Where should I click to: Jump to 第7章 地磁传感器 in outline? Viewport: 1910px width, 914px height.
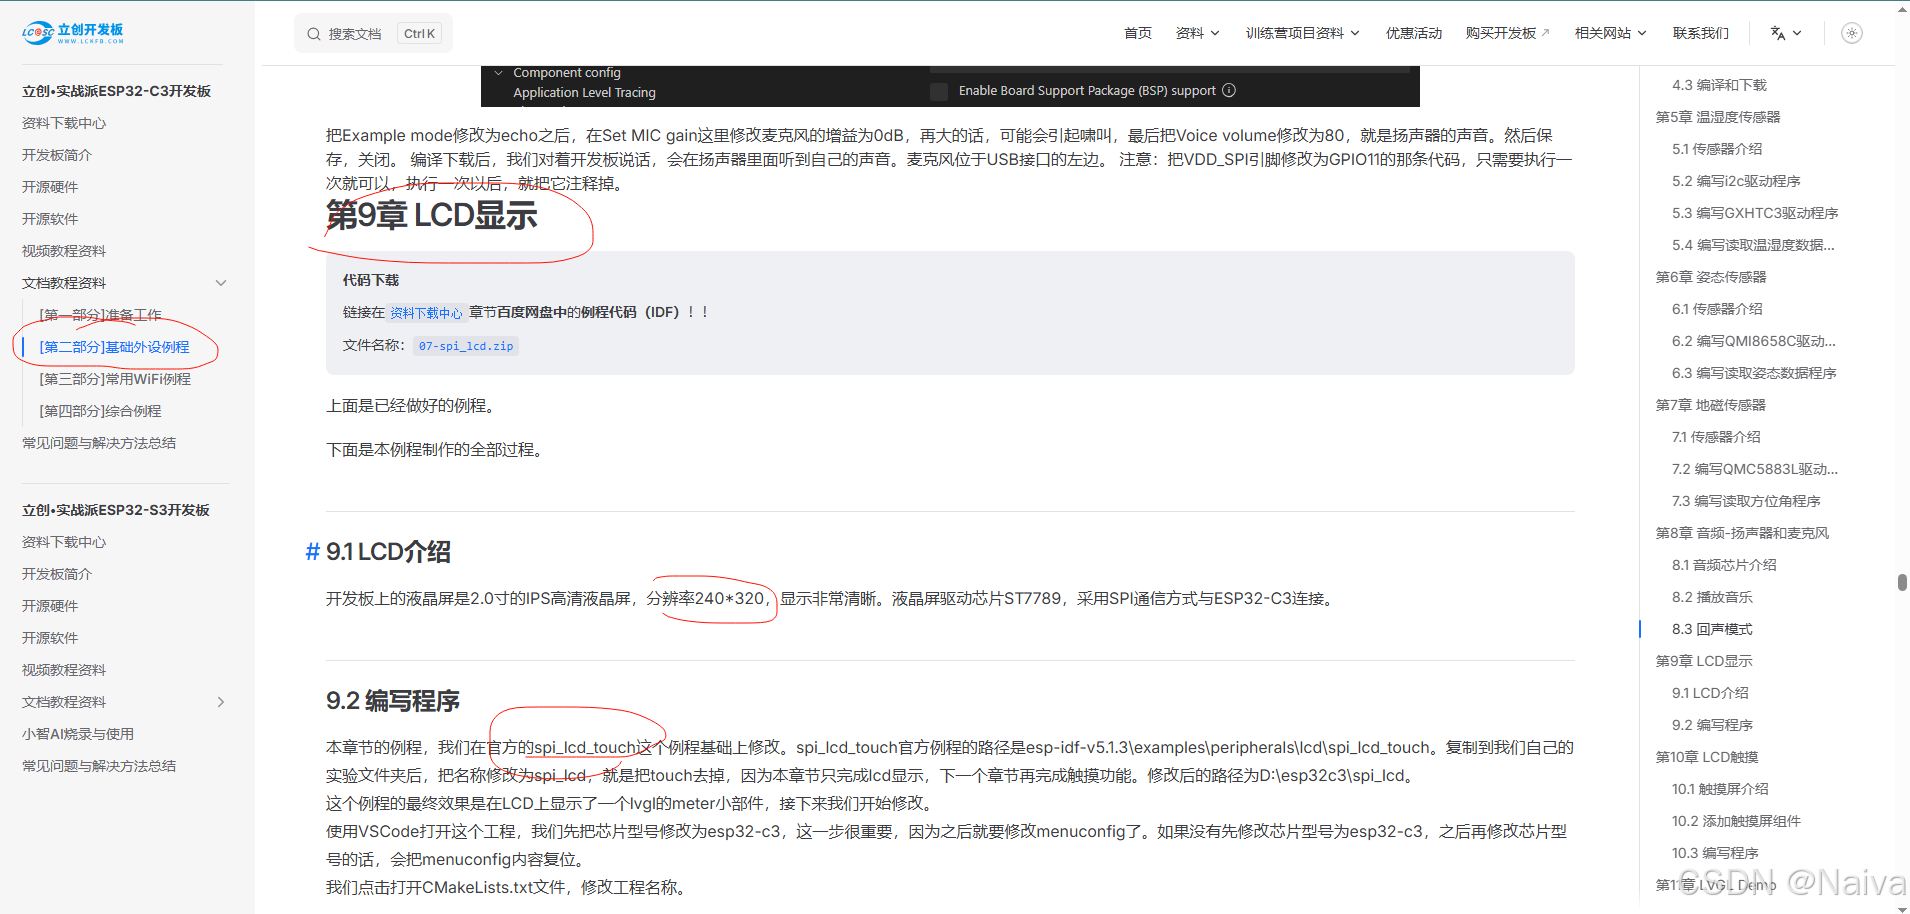pyautogui.click(x=1711, y=405)
